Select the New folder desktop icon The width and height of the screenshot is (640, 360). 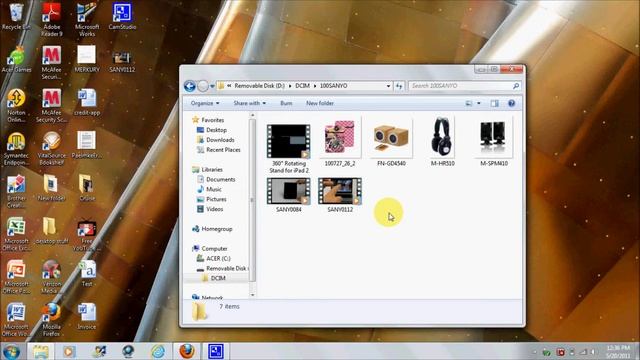point(51,188)
